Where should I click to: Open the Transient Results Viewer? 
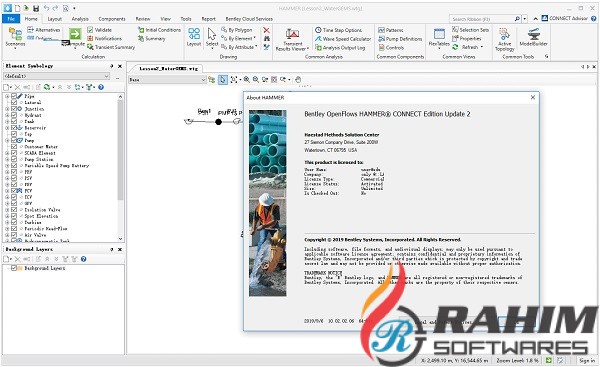[292, 39]
